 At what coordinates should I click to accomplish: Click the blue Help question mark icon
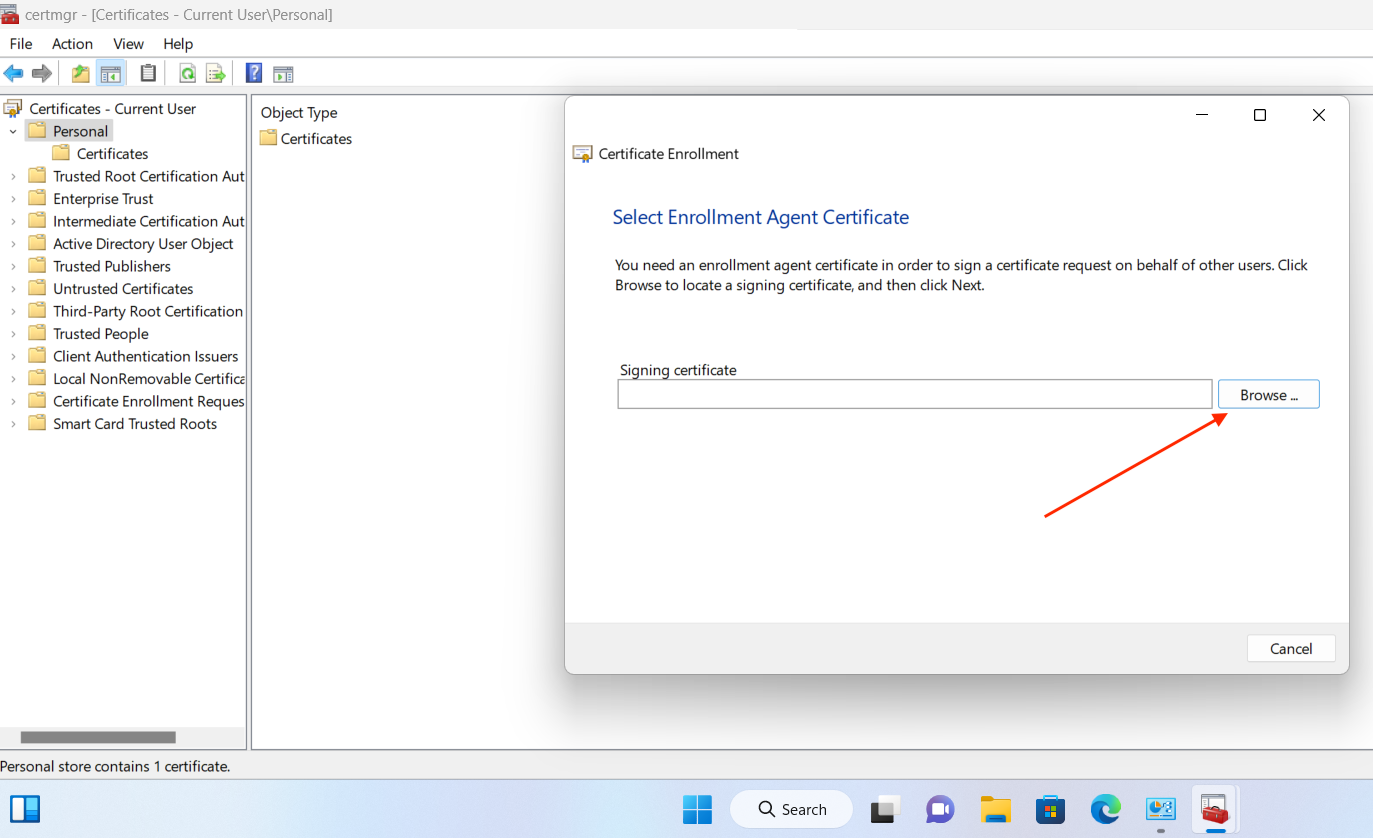point(254,73)
